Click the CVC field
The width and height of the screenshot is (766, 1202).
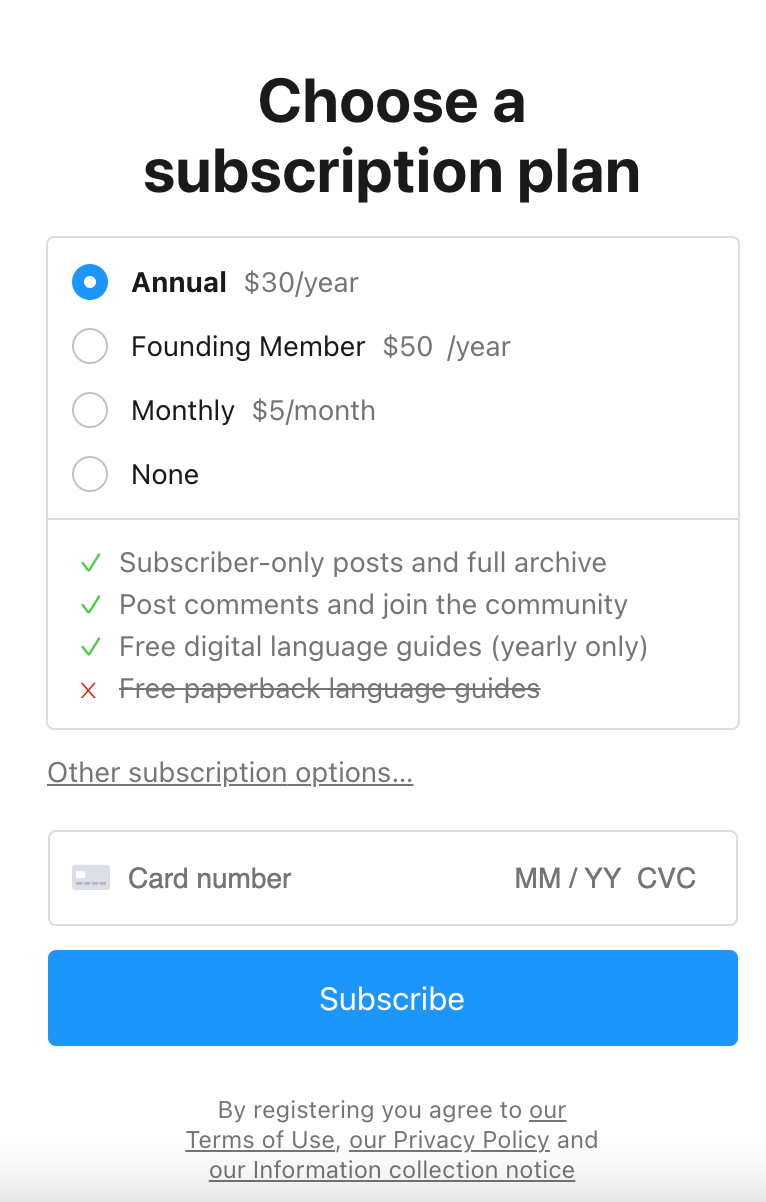(x=666, y=878)
